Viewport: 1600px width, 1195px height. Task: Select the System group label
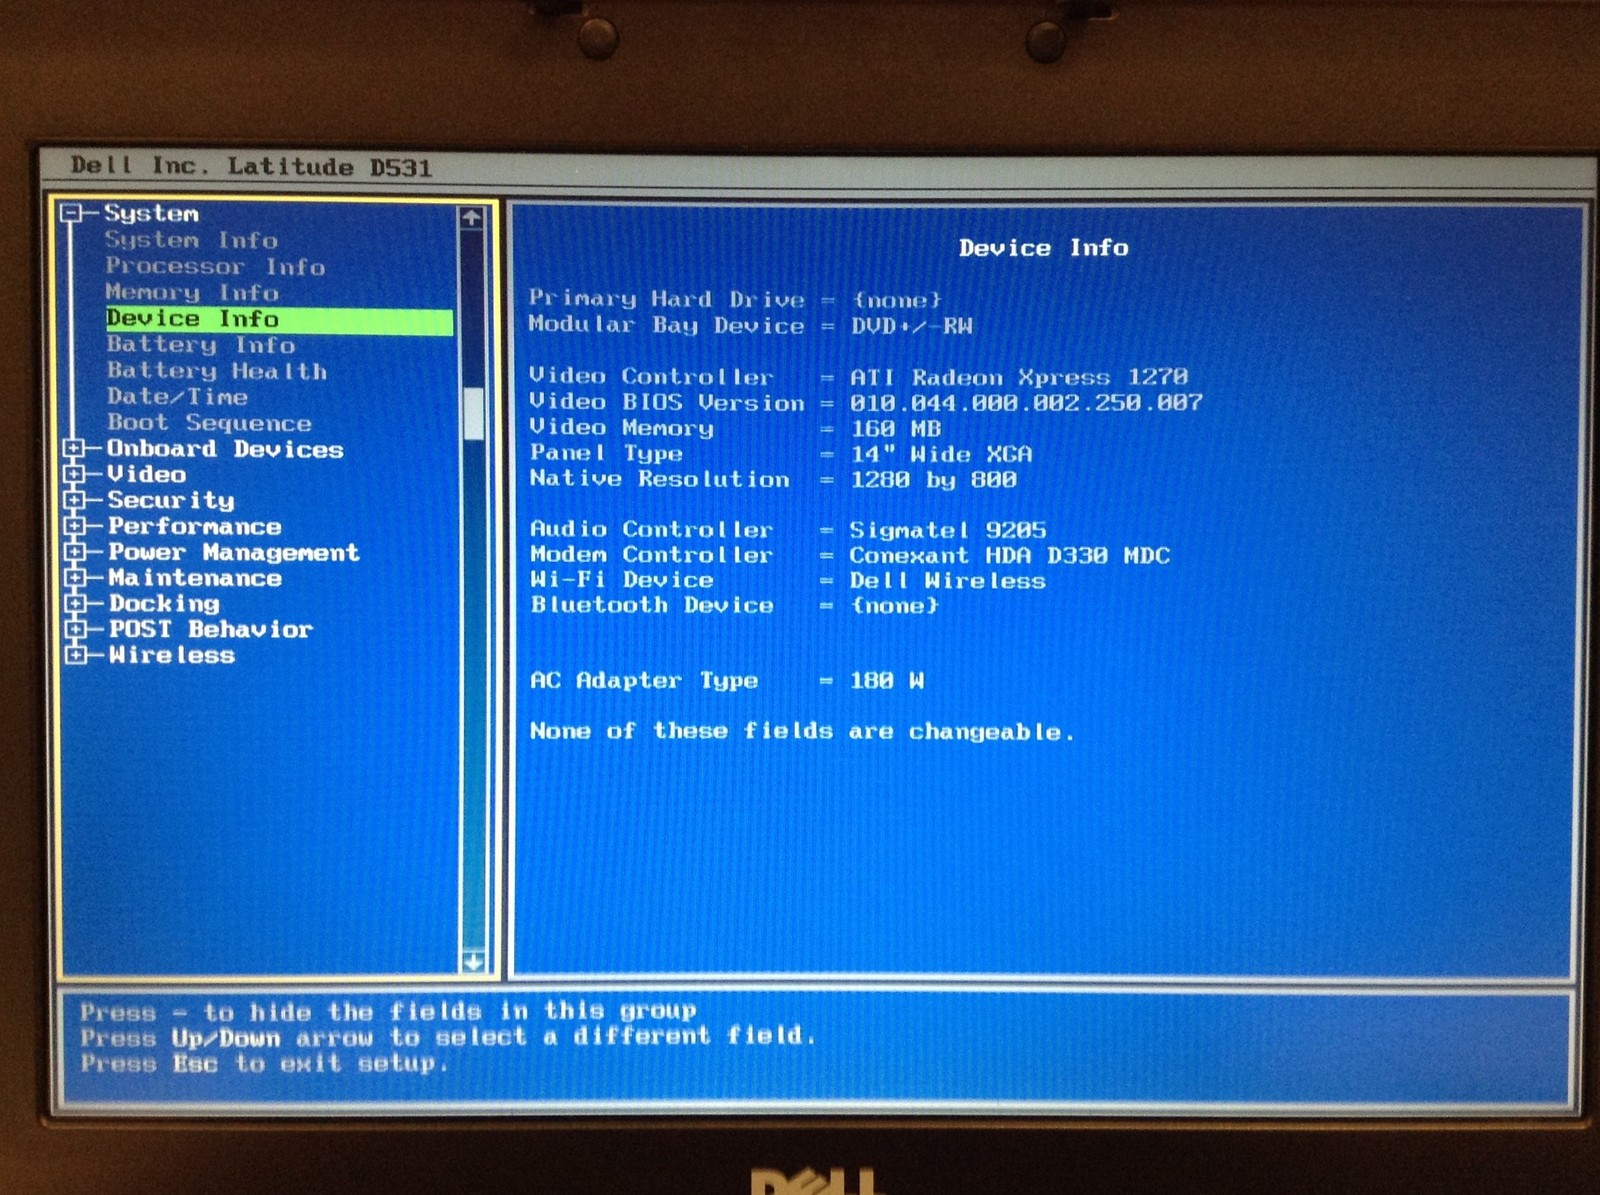point(151,213)
